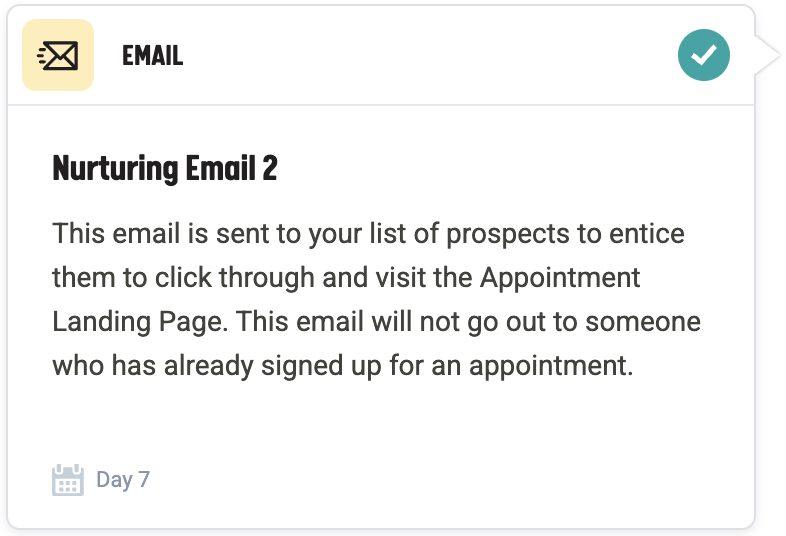Click the empty header area right of EMAIL
Screen dimensions: 786x536
[420, 56]
